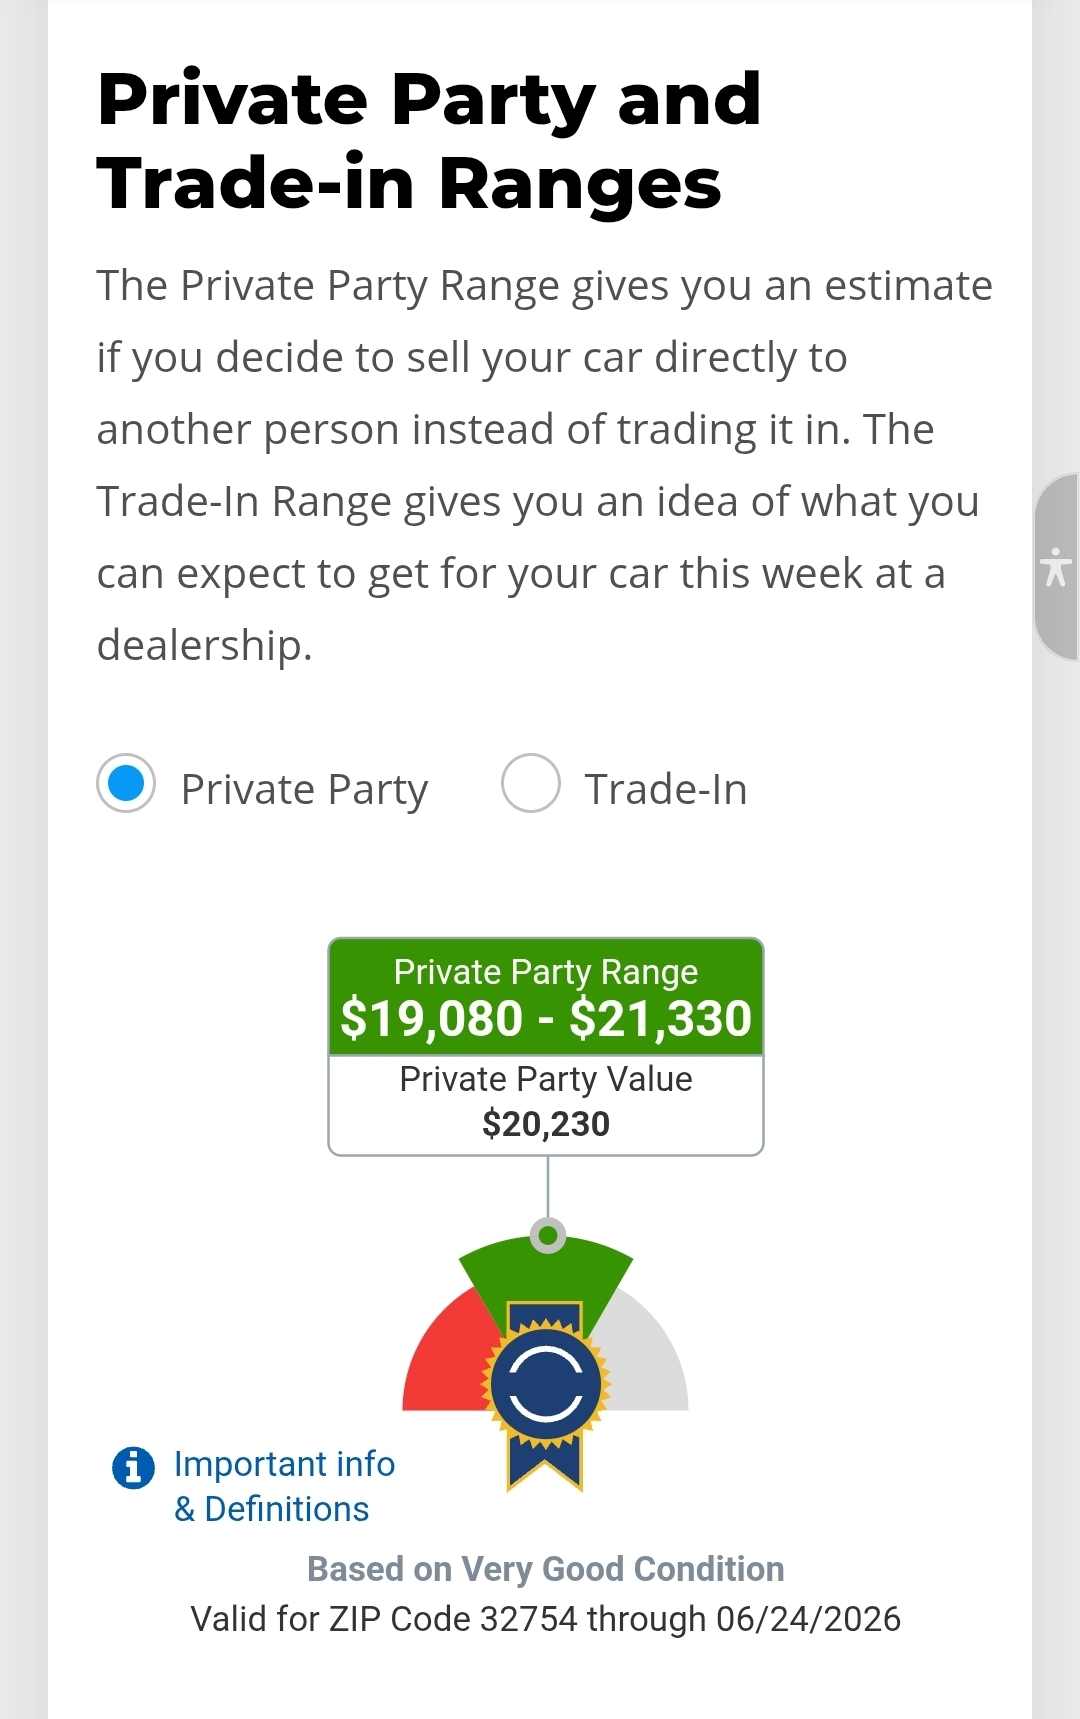The height and width of the screenshot is (1719, 1080).
Task: Open Important info & Definitions link
Action: pos(285,1486)
